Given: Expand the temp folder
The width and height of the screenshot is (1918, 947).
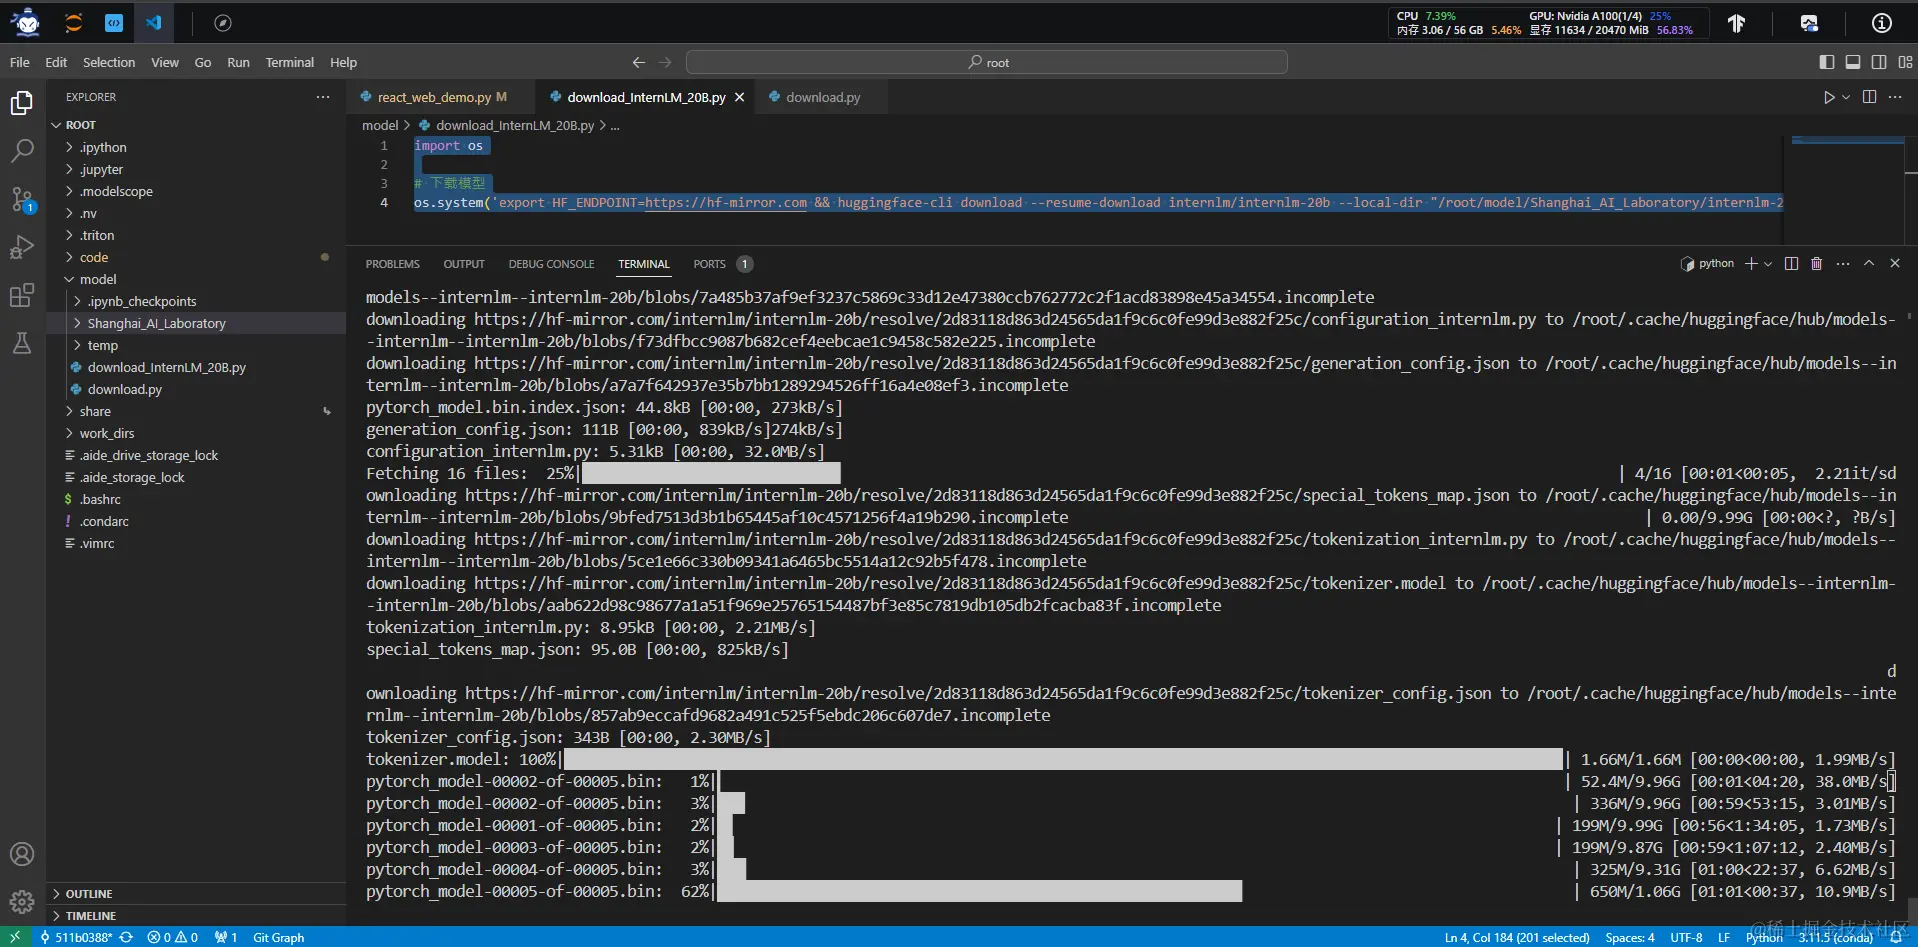Looking at the screenshot, I should pyautogui.click(x=196, y=345).
